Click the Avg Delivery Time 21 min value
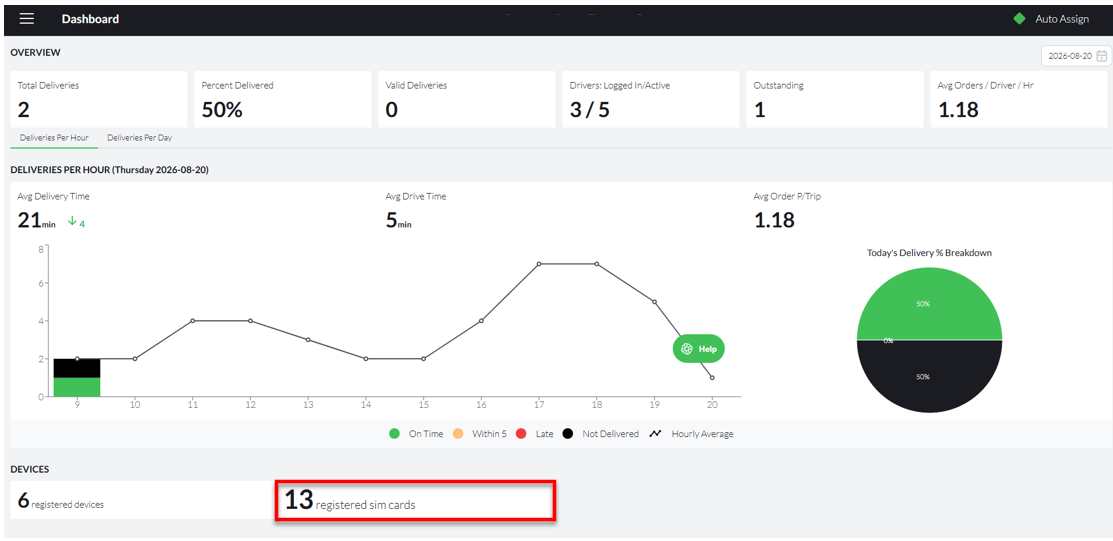 pos(37,221)
